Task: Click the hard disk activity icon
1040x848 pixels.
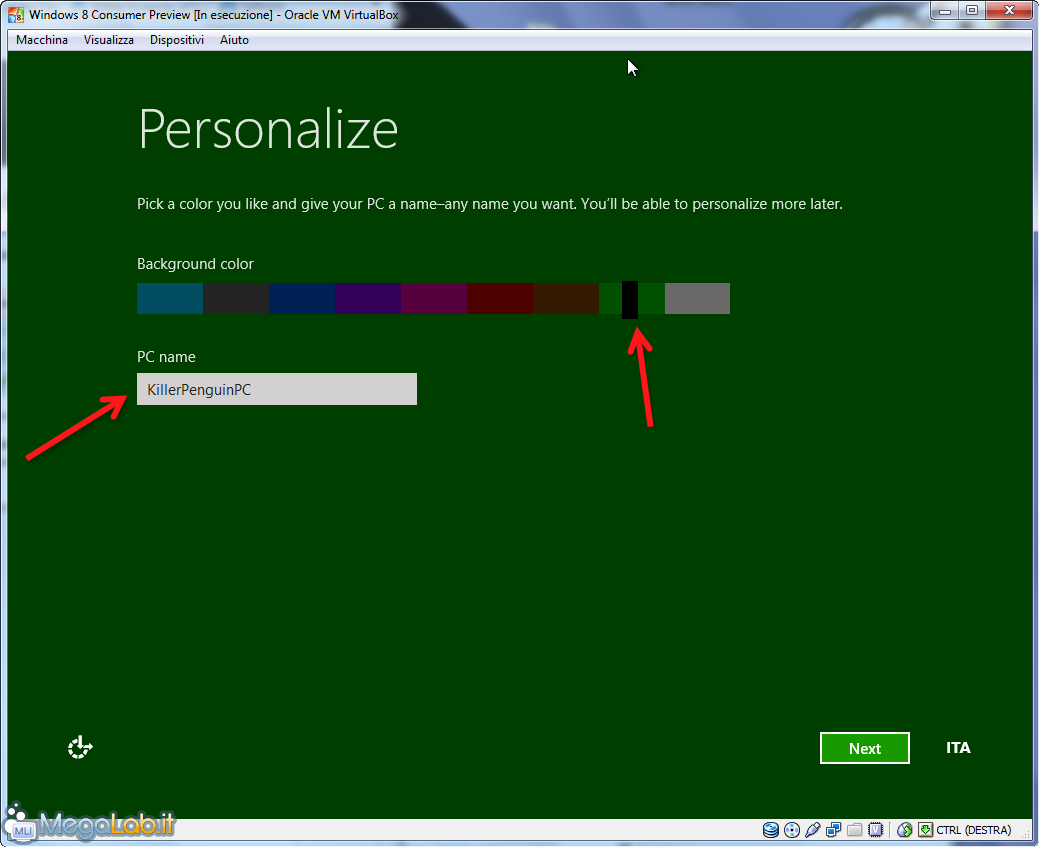Action: tap(771, 830)
